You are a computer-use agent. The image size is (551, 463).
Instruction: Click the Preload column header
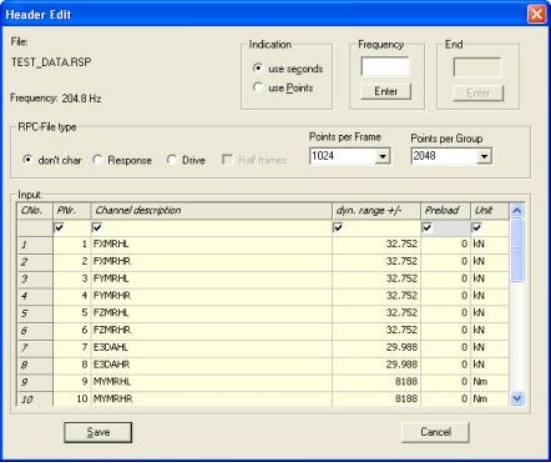pyautogui.click(x=446, y=210)
